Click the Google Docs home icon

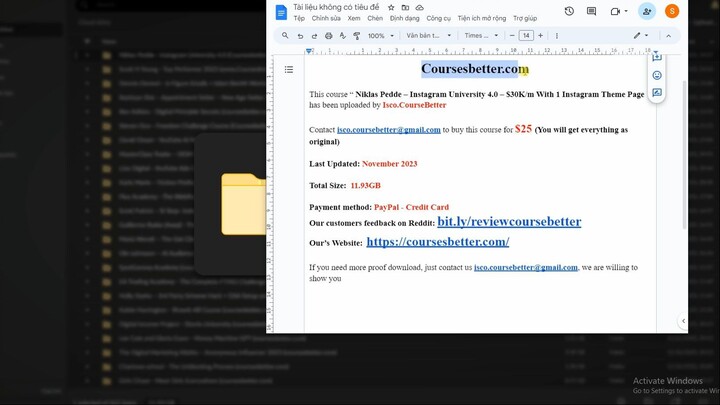coord(281,12)
